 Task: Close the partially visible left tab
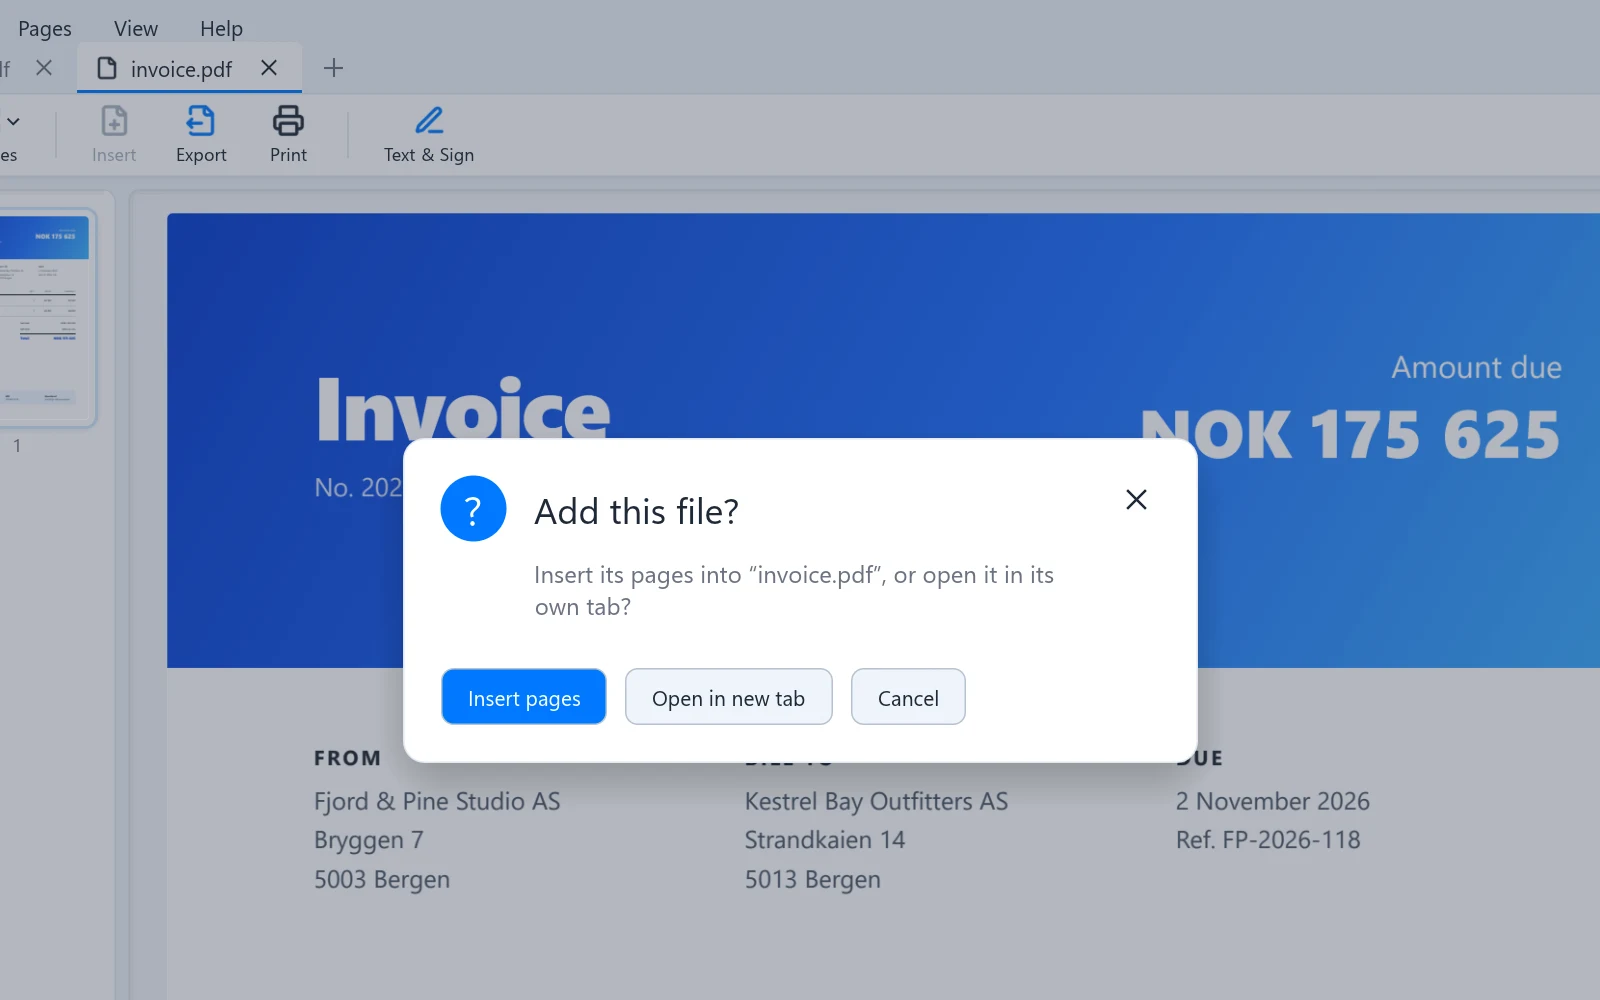click(x=44, y=68)
